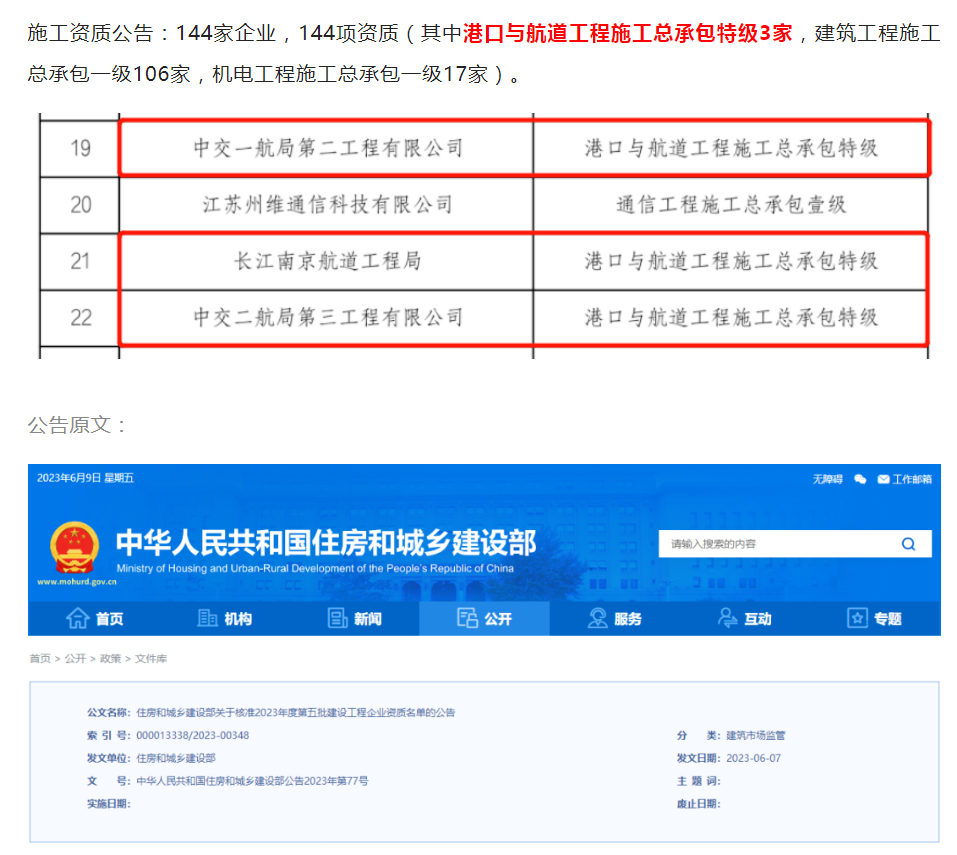Open the 公开 navigation tab
Viewport: 957px width, 855px height.
pyautogui.click(x=484, y=618)
